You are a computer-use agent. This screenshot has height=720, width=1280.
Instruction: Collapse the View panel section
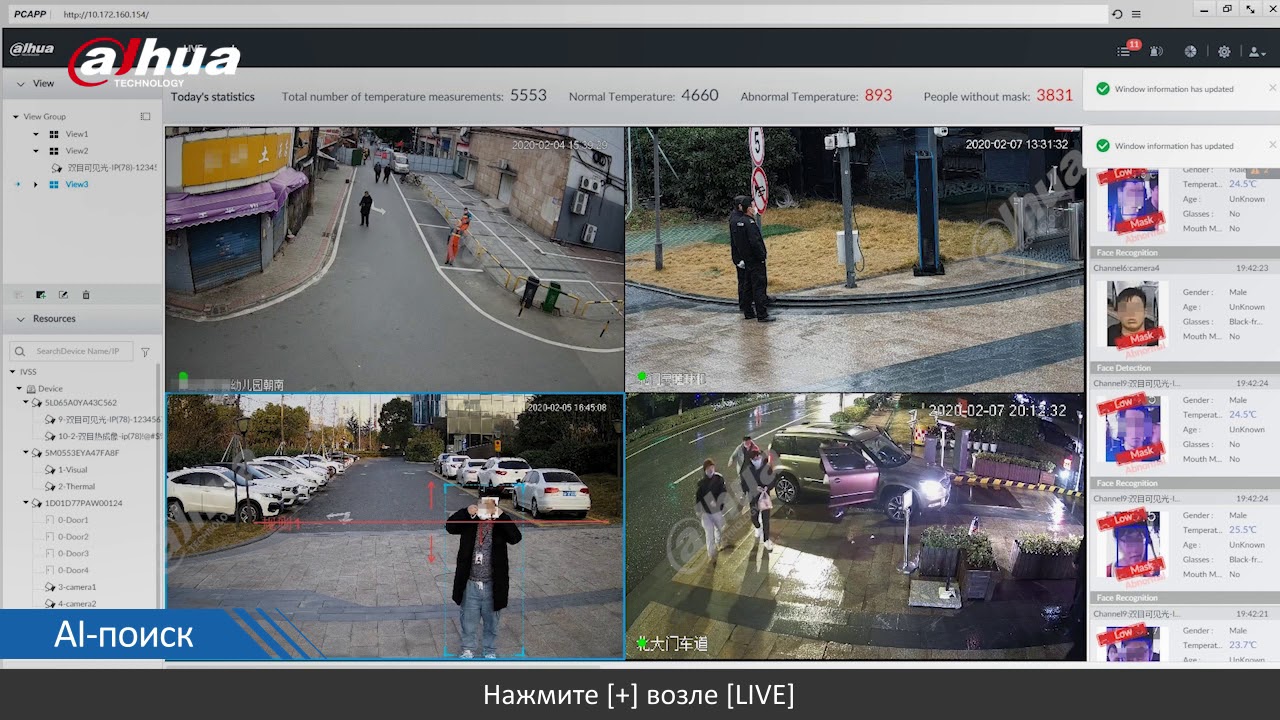21,84
